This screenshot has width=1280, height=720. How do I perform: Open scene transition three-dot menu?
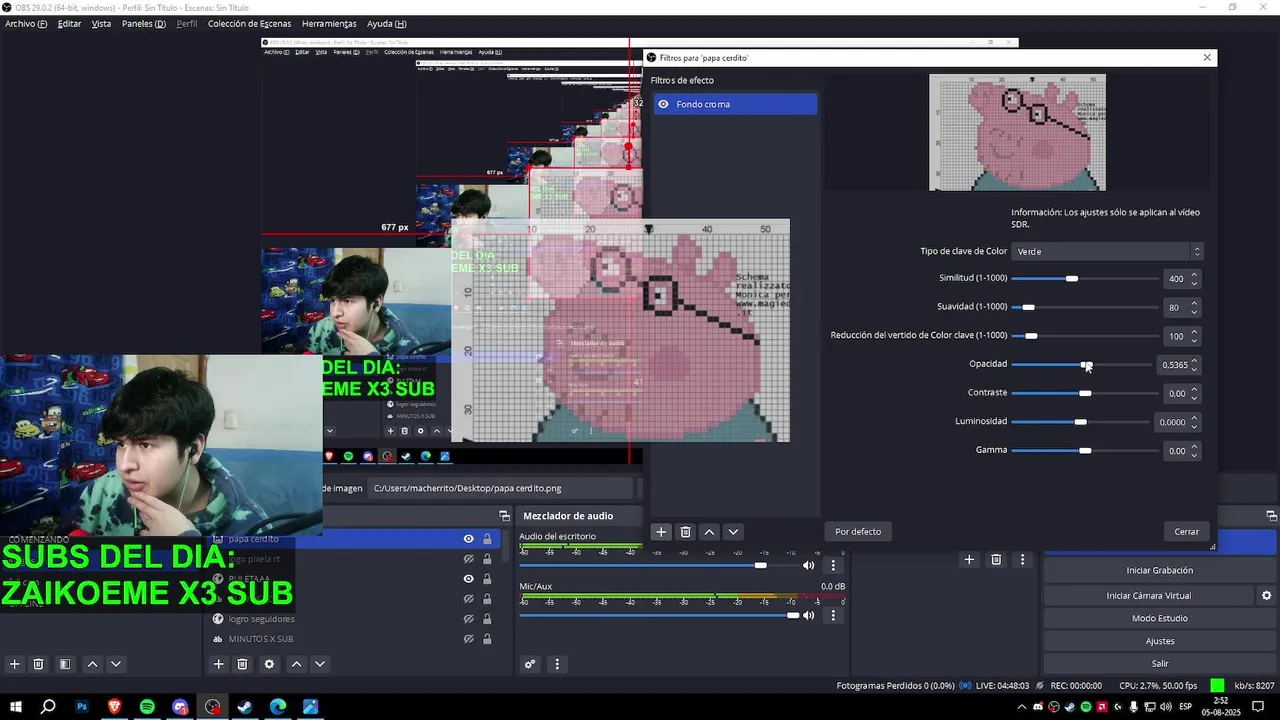tap(1022, 560)
